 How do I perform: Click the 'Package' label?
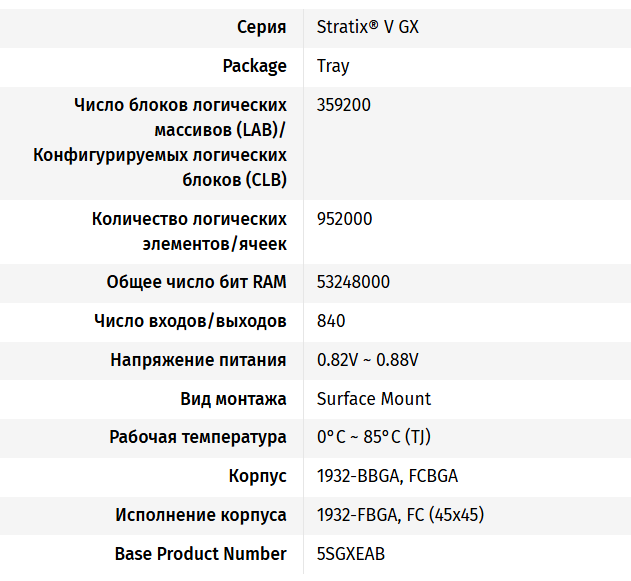click(254, 66)
